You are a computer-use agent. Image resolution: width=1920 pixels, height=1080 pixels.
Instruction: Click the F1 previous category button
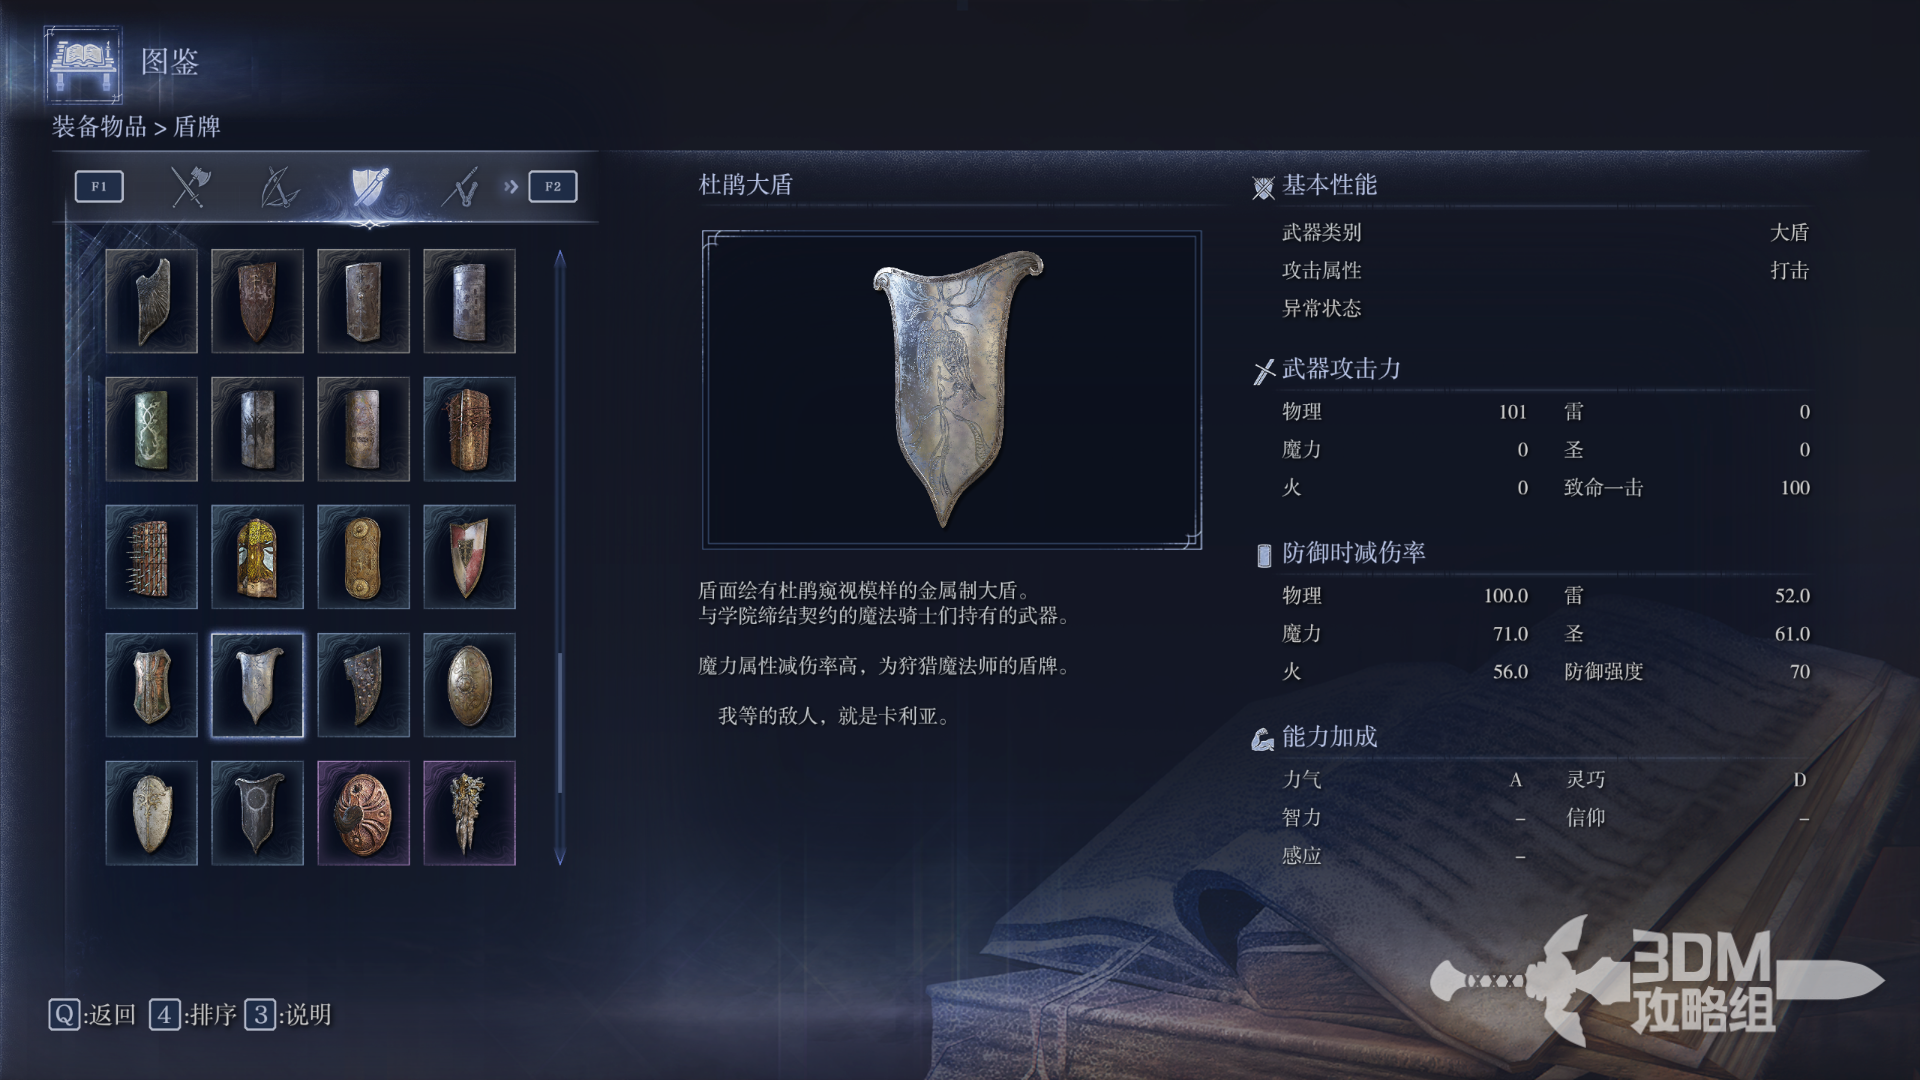[x=99, y=187]
